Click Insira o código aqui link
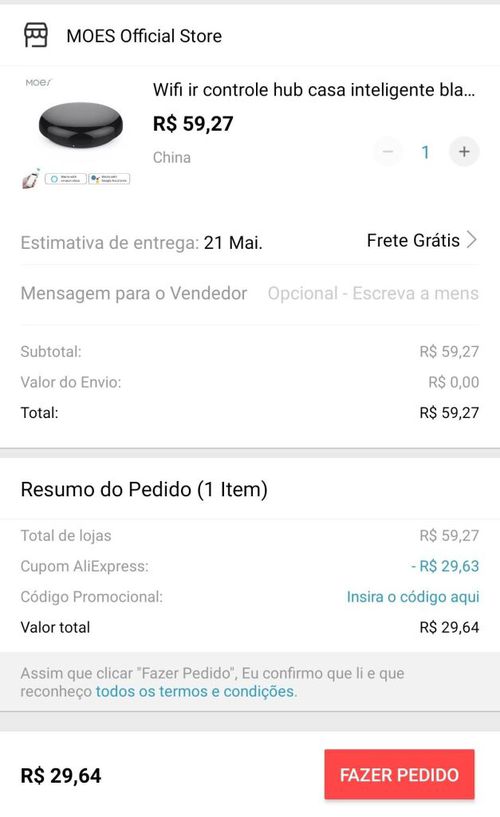This screenshot has width=500, height=817. pyautogui.click(x=413, y=597)
